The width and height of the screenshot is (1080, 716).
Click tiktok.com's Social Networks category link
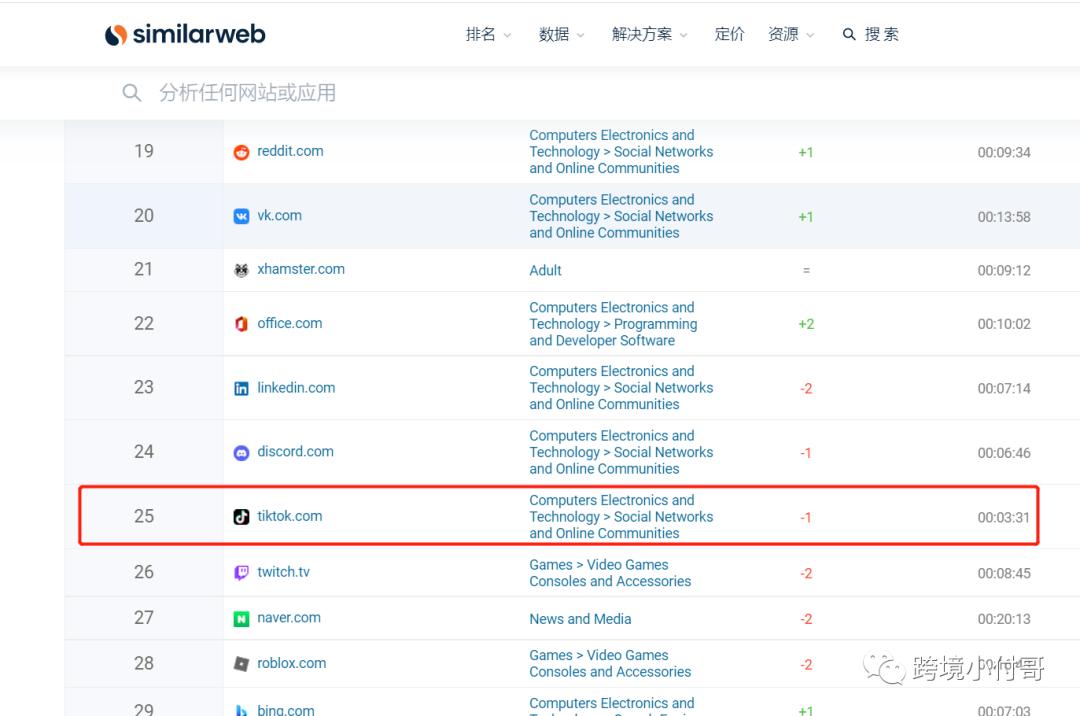(x=621, y=516)
